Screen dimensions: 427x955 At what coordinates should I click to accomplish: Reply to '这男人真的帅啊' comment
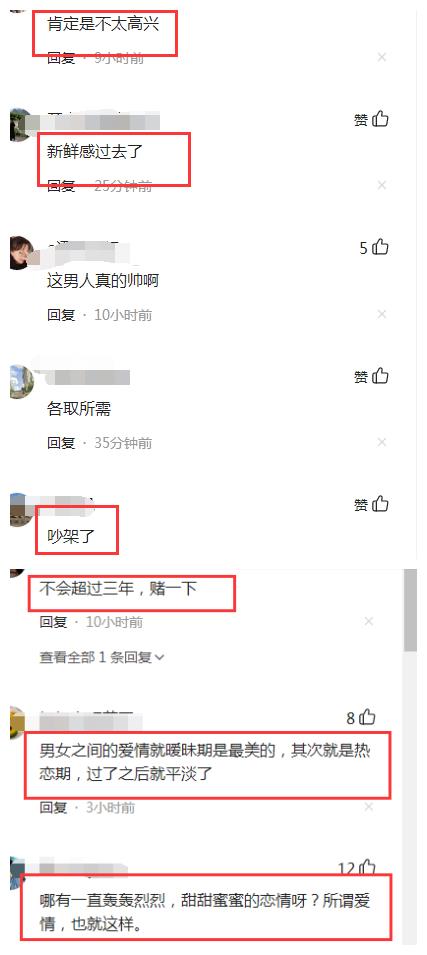(61, 315)
